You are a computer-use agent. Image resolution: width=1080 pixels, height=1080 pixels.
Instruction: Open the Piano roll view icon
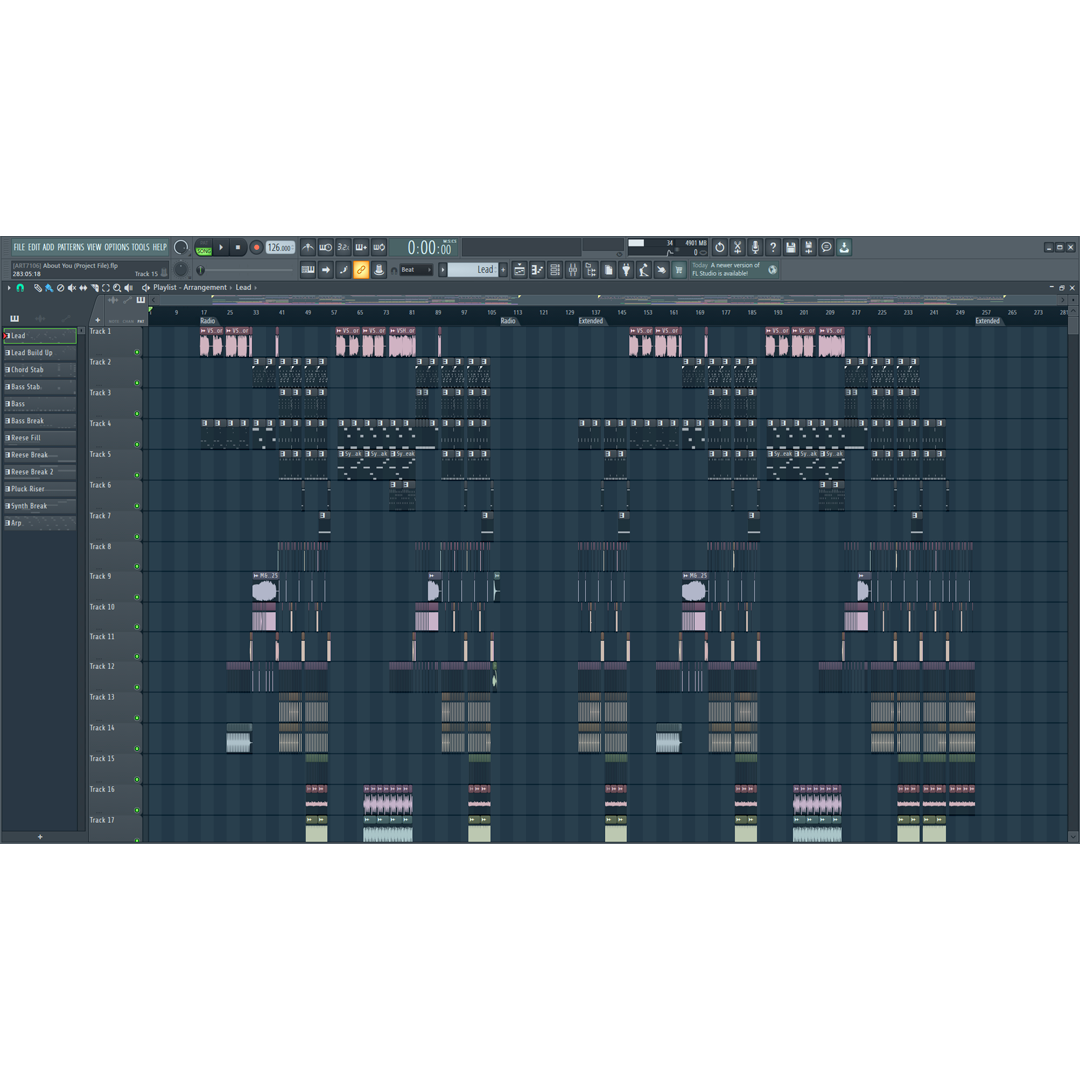(x=537, y=270)
